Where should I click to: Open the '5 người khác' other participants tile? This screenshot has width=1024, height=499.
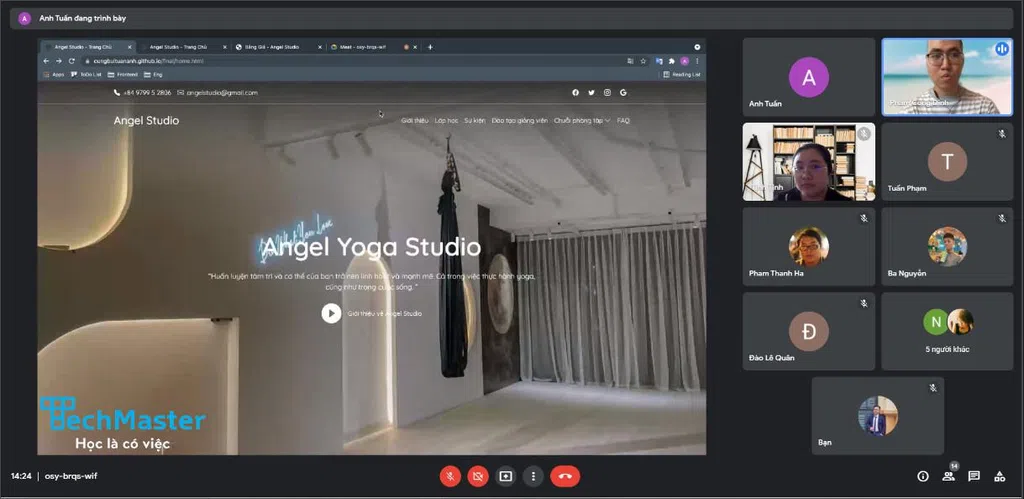(x=947, y=331)
